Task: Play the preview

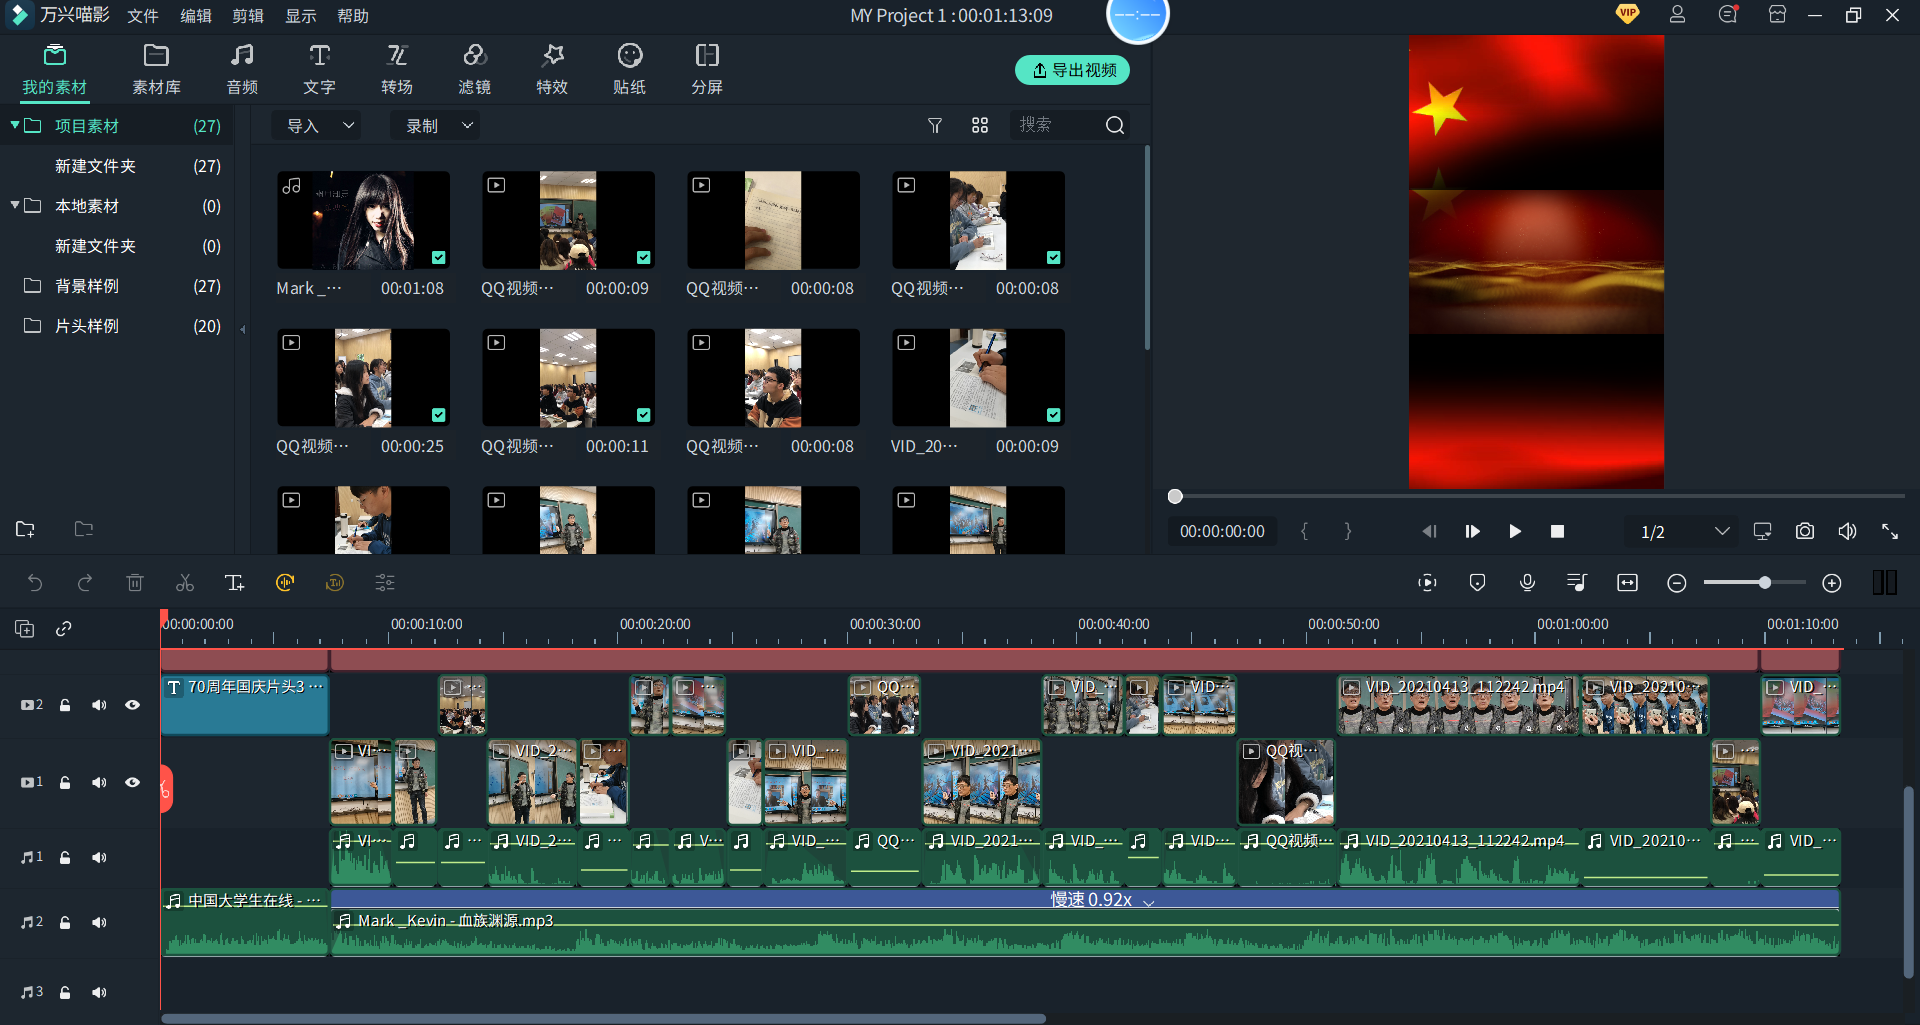Action: pyautogui.click(x=1515, y=531)
